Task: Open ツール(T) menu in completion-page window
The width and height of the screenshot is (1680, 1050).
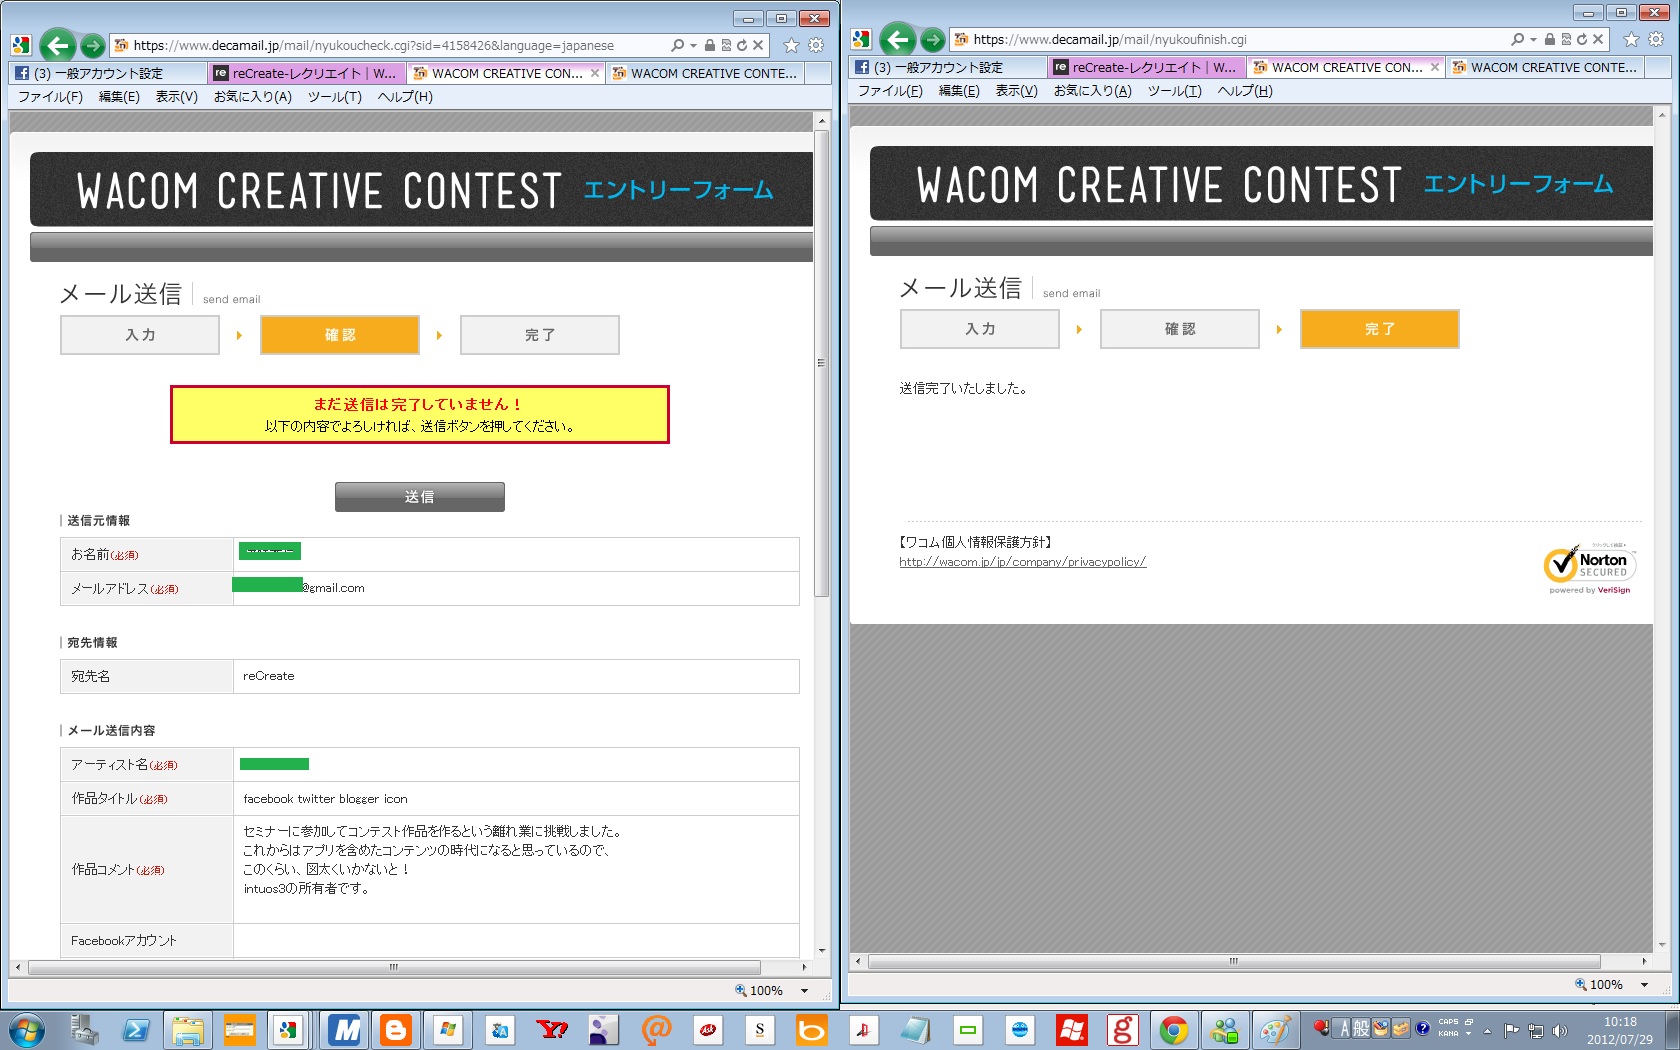Action: (x=1175, y=91)
